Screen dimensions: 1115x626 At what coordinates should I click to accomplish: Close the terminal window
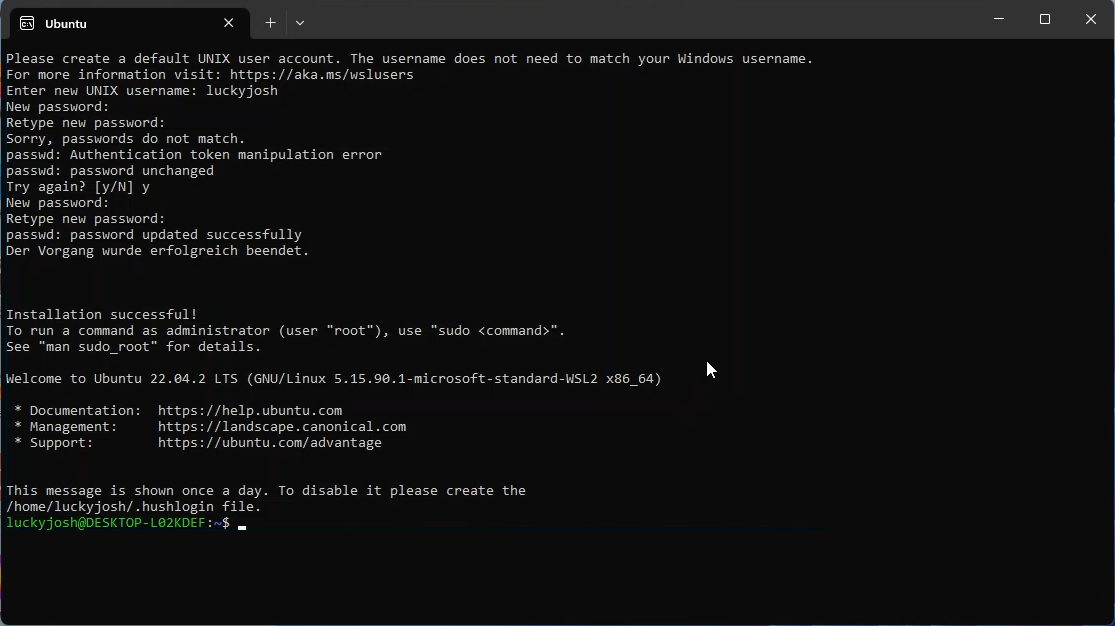[x=1091, y=19]
